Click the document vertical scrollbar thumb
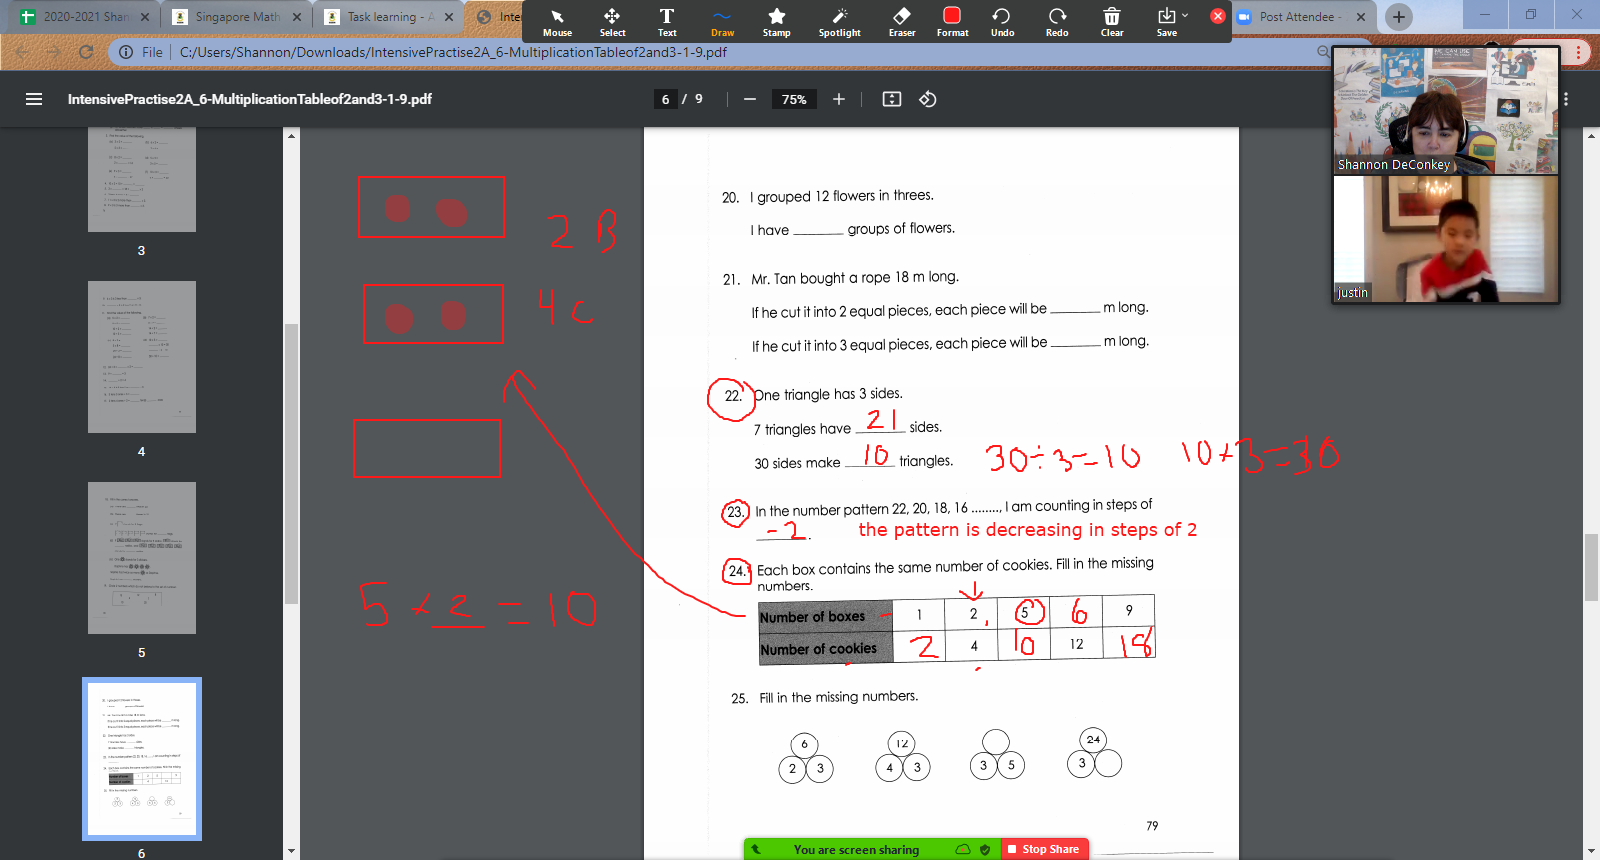Image resolution: width=1600 pixels, height=860 pixels. [x=1591, y=567]
